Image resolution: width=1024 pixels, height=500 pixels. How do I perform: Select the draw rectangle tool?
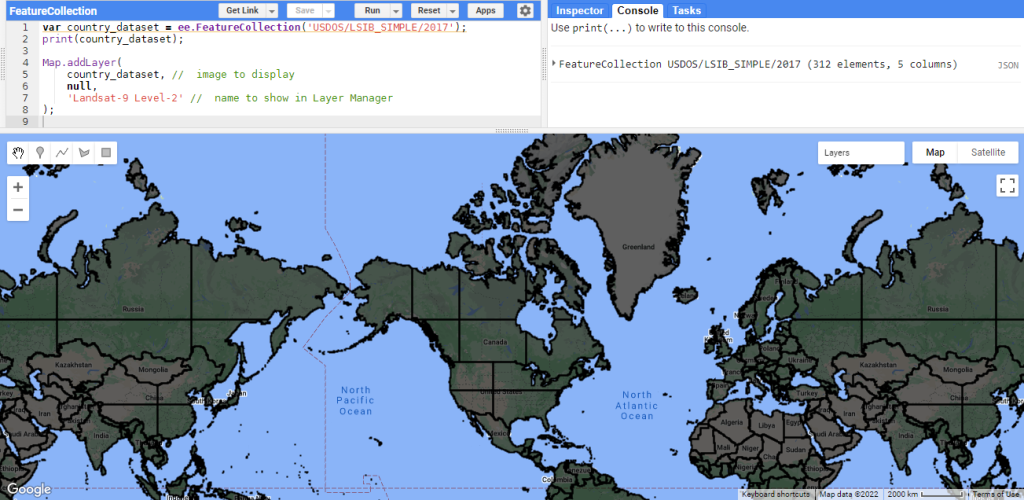(x=105, y=153)
